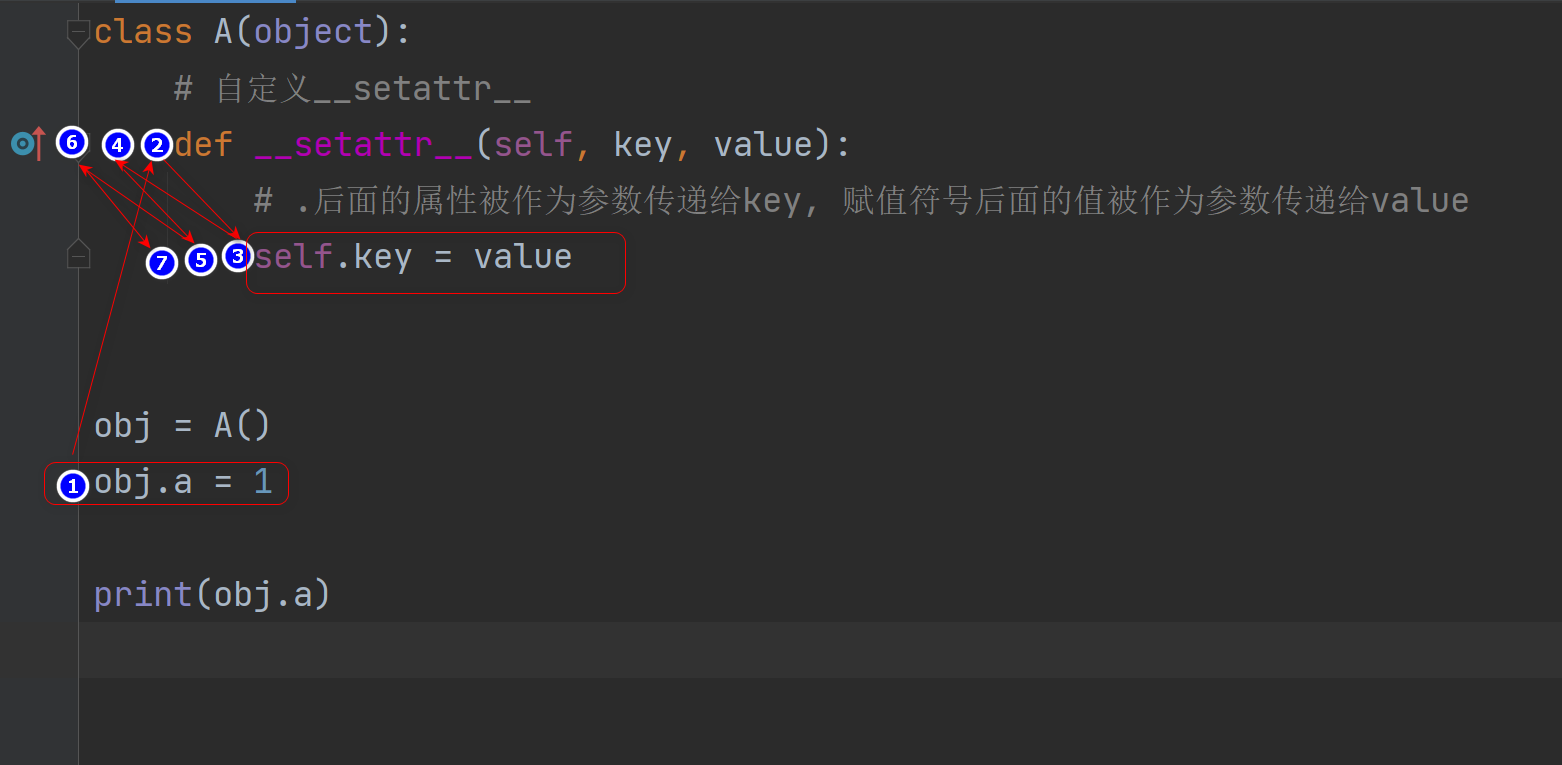Image resolution: width=1562 pixels, height=765 pixels.
Task: Click the 'obj = A()' line
Action: (182, 426)
